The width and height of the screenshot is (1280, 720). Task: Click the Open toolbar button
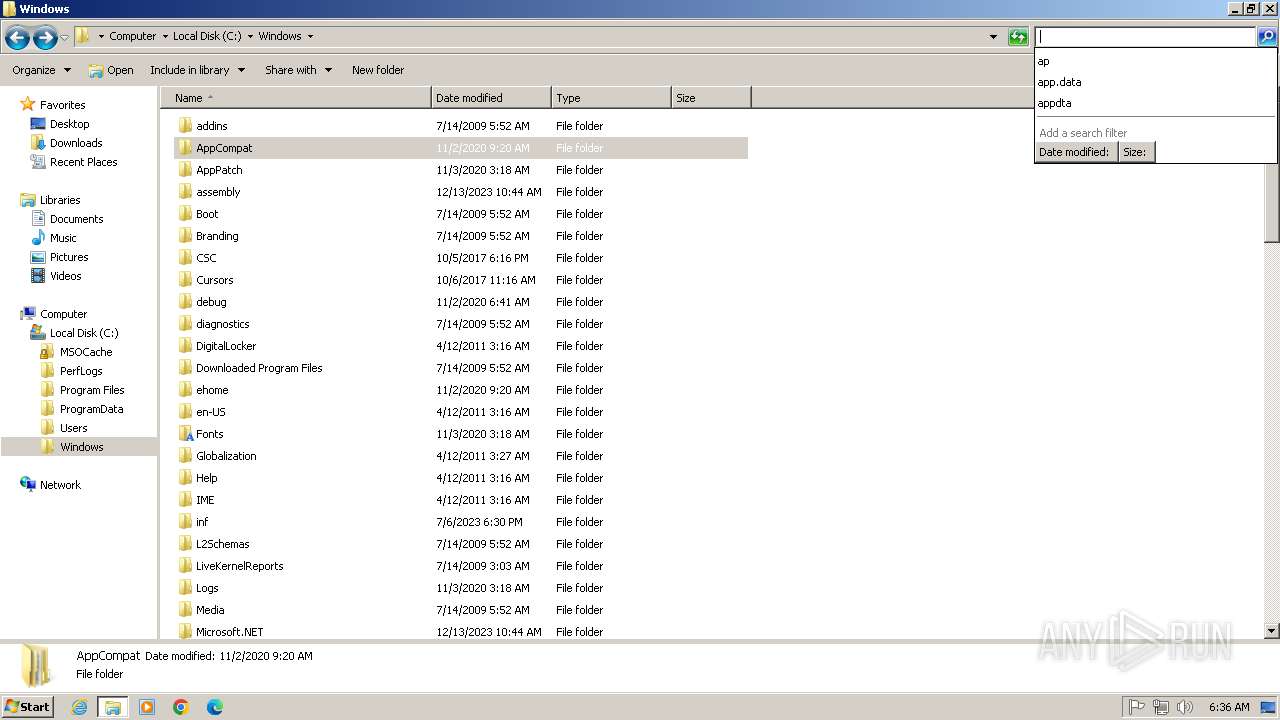(x=111, y=70)
